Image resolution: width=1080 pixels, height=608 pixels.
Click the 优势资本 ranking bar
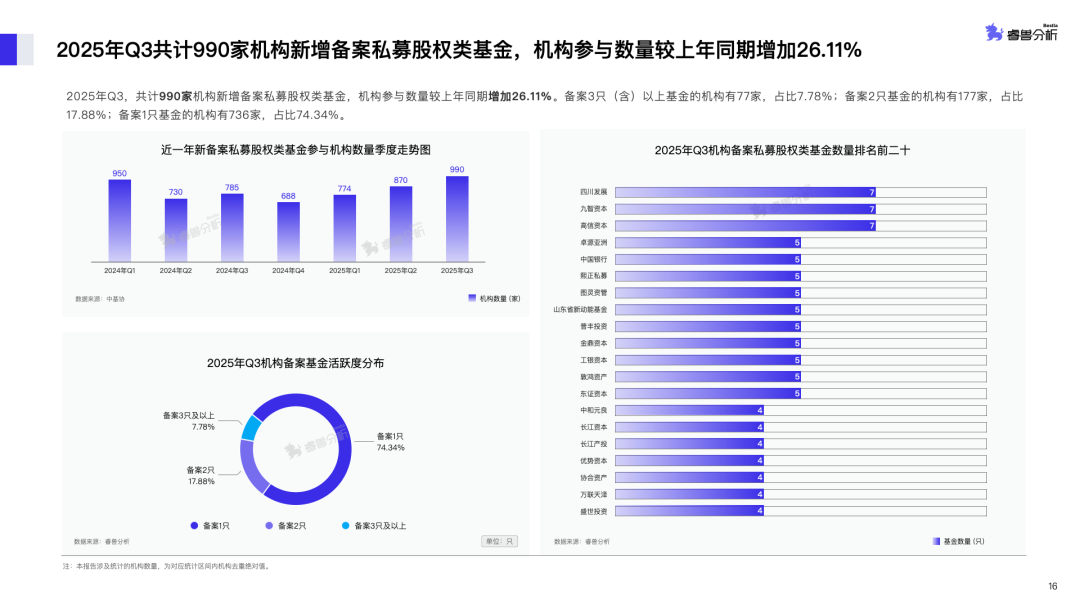(x=689, y=461)
